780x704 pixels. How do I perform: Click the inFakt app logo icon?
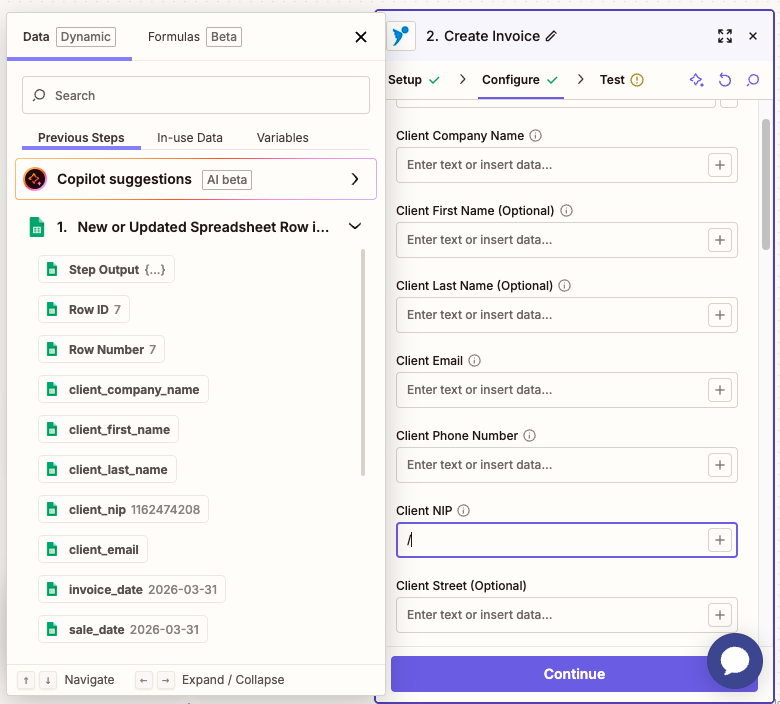coord(401,36)
